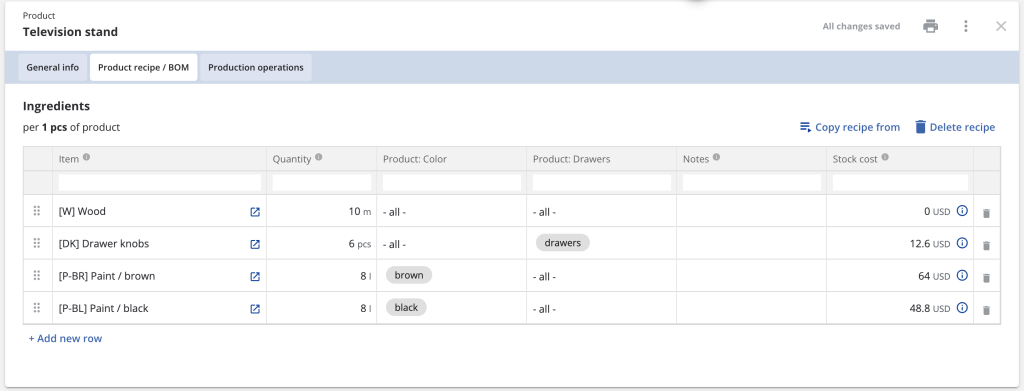The image size is (1024, 391).
Task: Print the Television stand product
Action: point(930,27)
